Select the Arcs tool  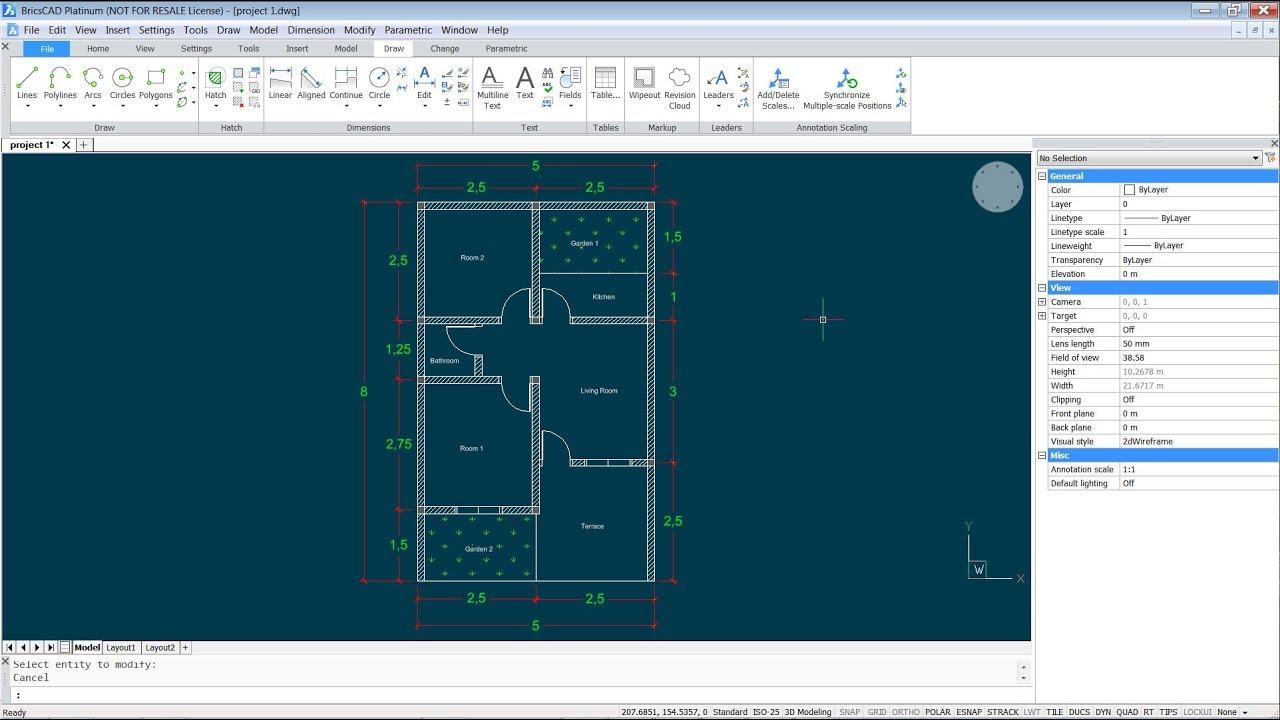93,84
